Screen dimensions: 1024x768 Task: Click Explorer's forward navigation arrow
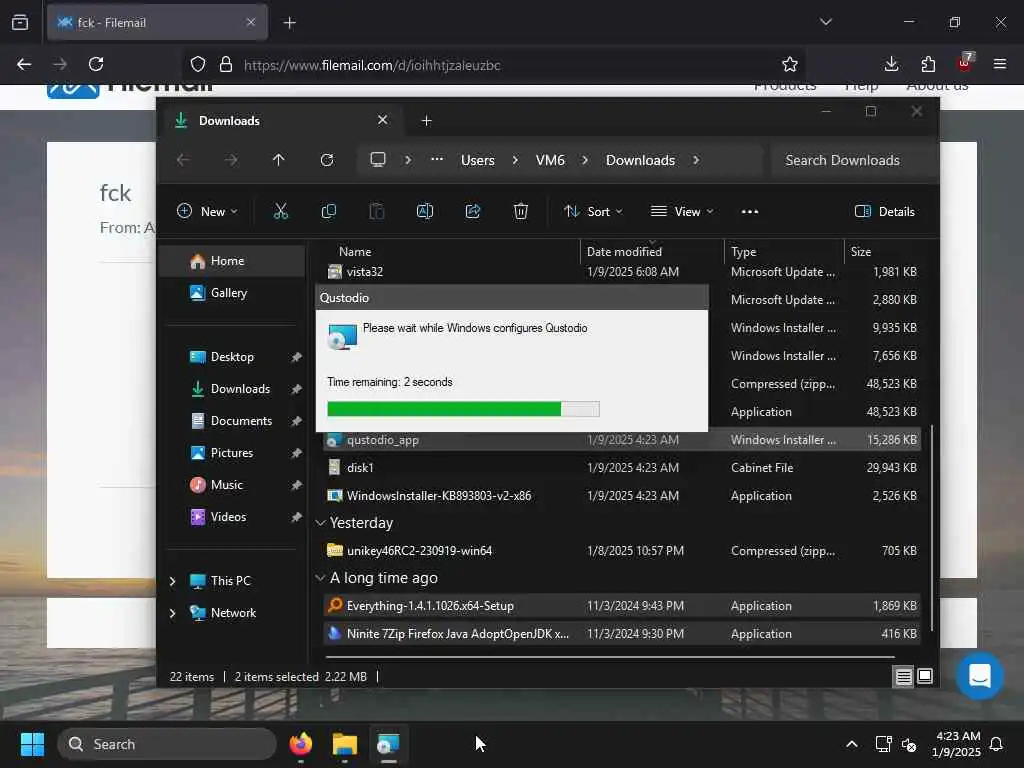click(x=231, y=160)
